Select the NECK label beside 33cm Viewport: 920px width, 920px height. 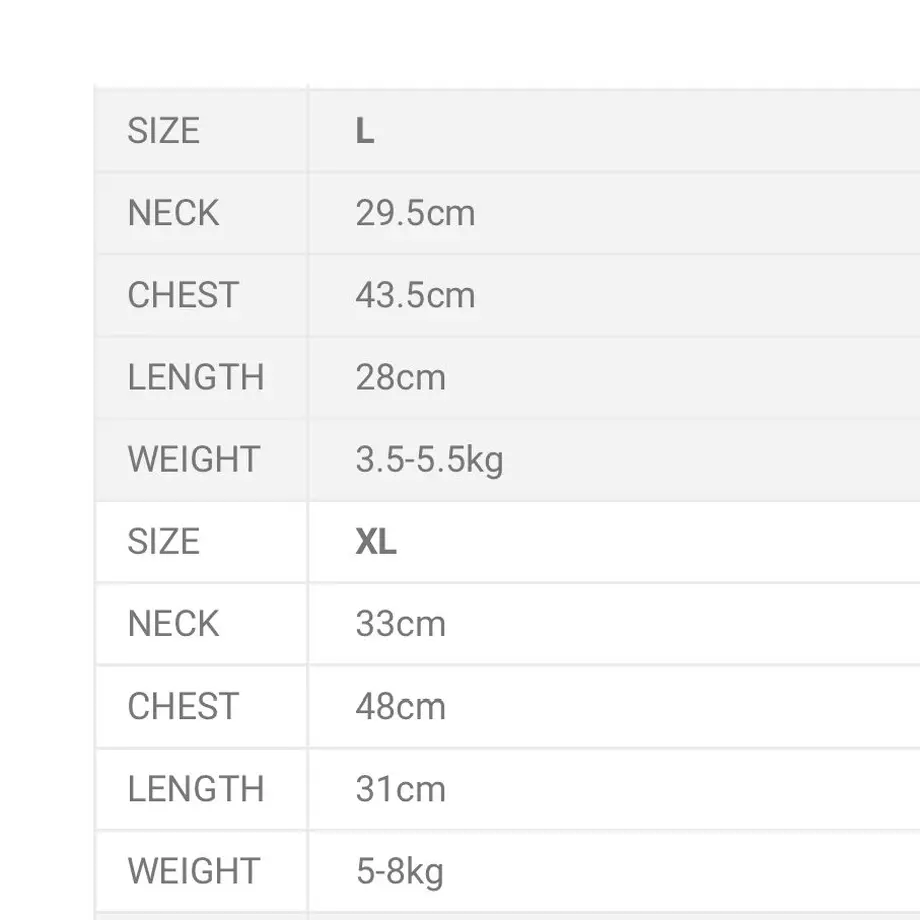tap(173, 623)
